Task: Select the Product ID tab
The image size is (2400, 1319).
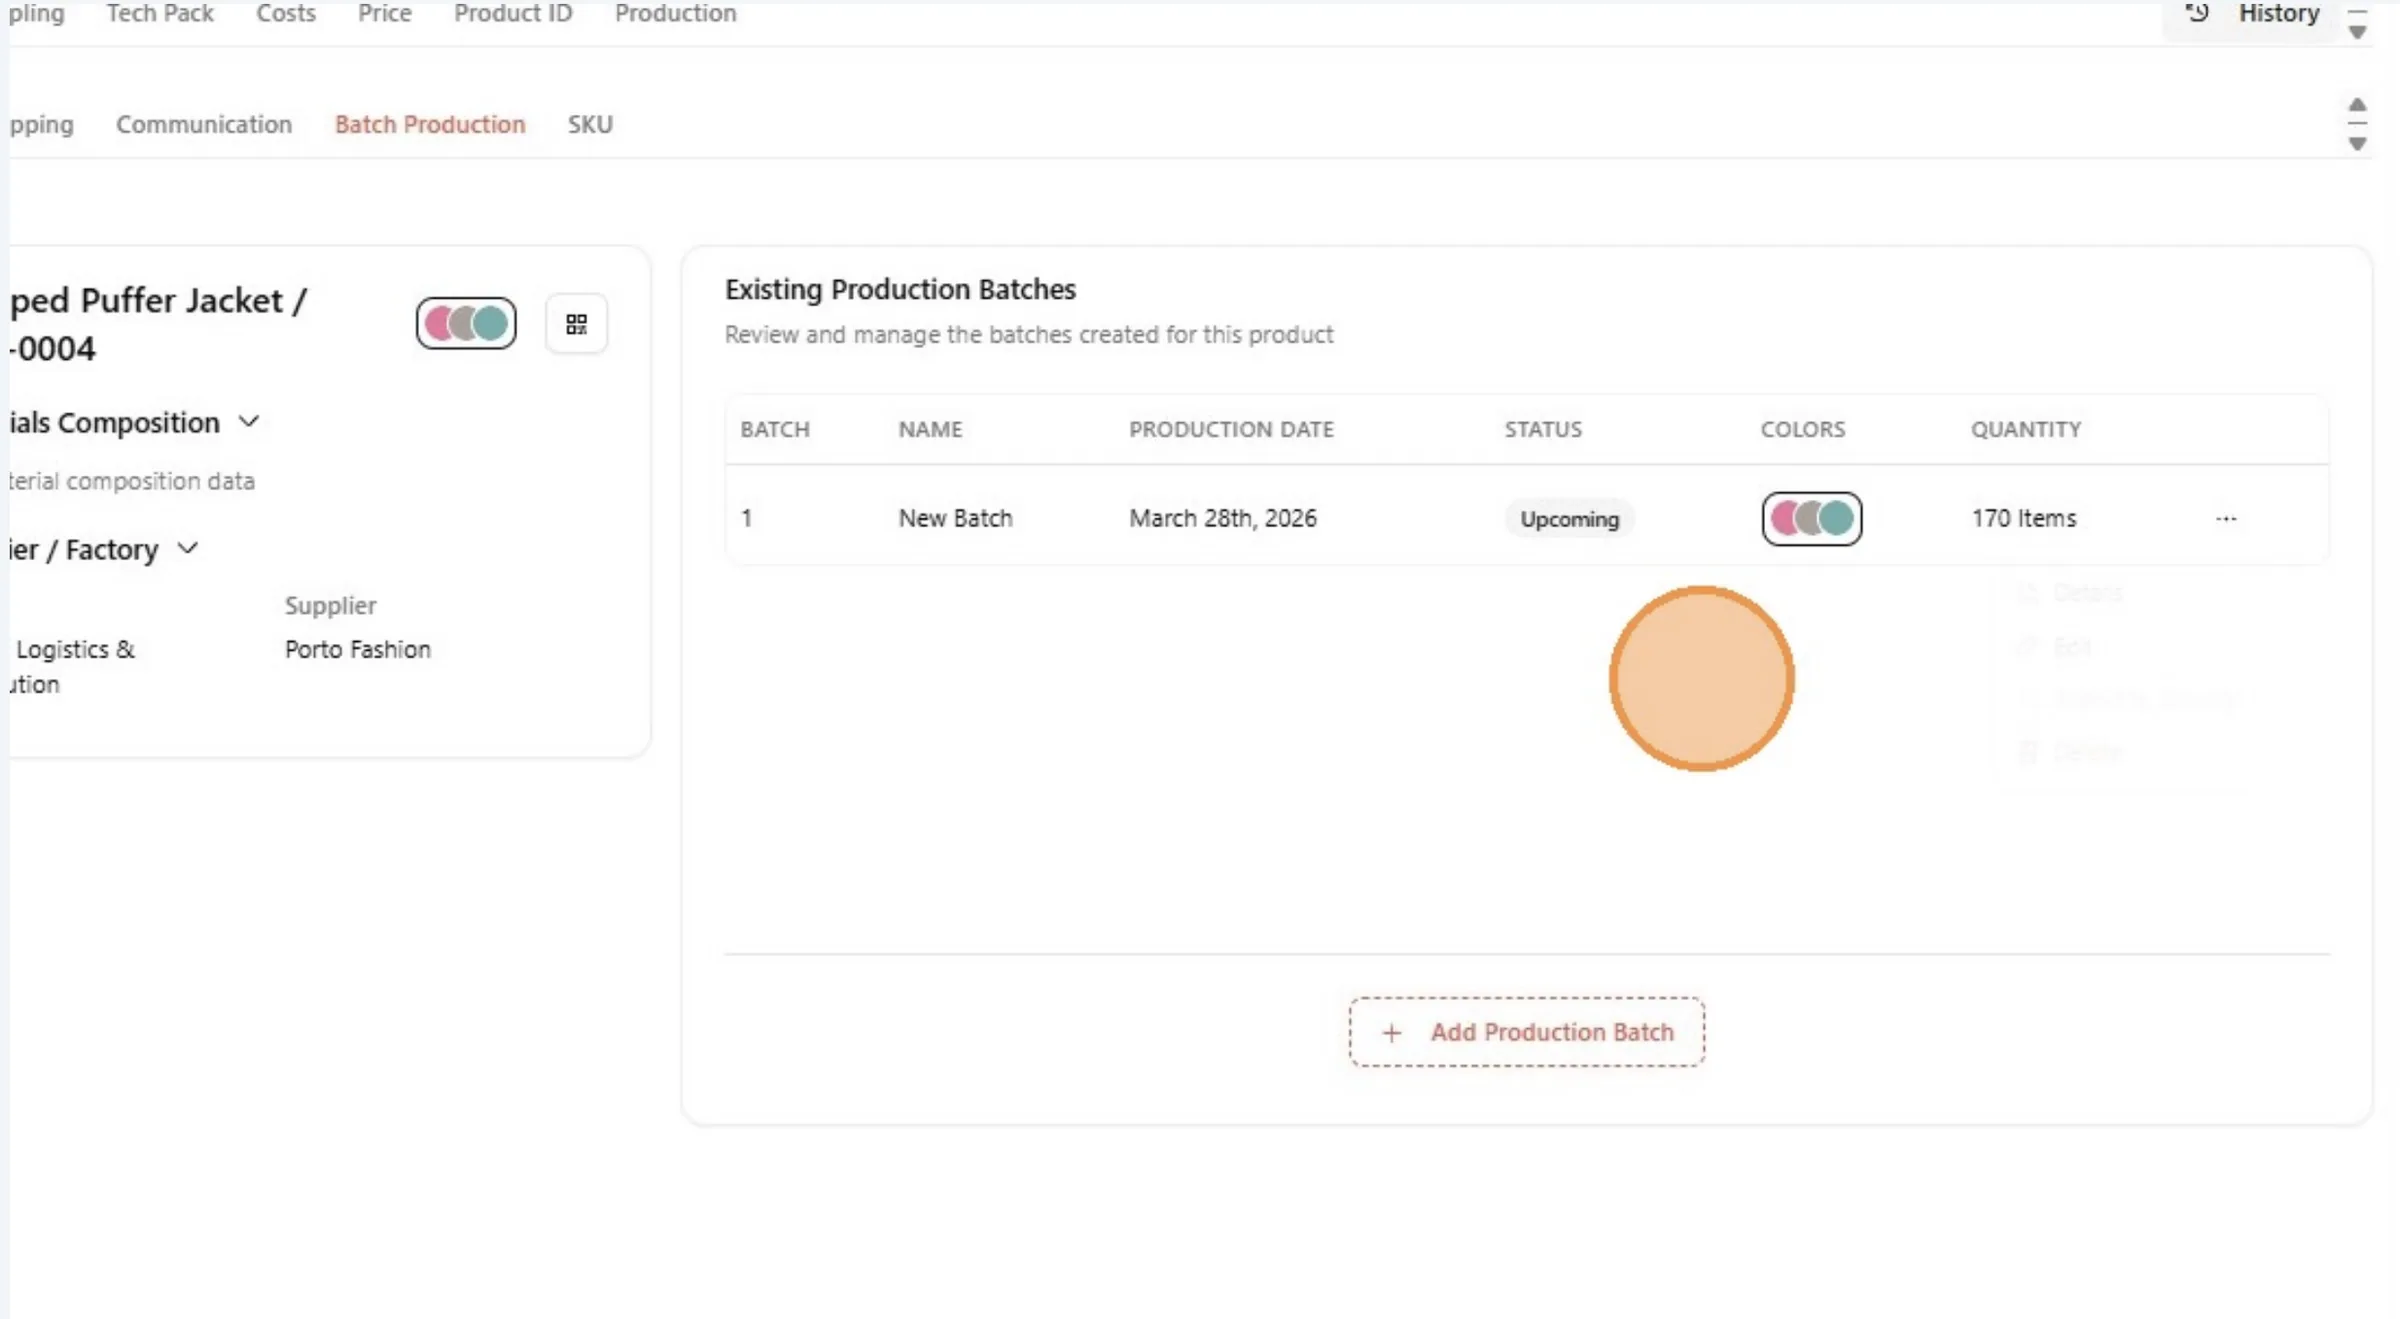Action: (x=513, y=13)
